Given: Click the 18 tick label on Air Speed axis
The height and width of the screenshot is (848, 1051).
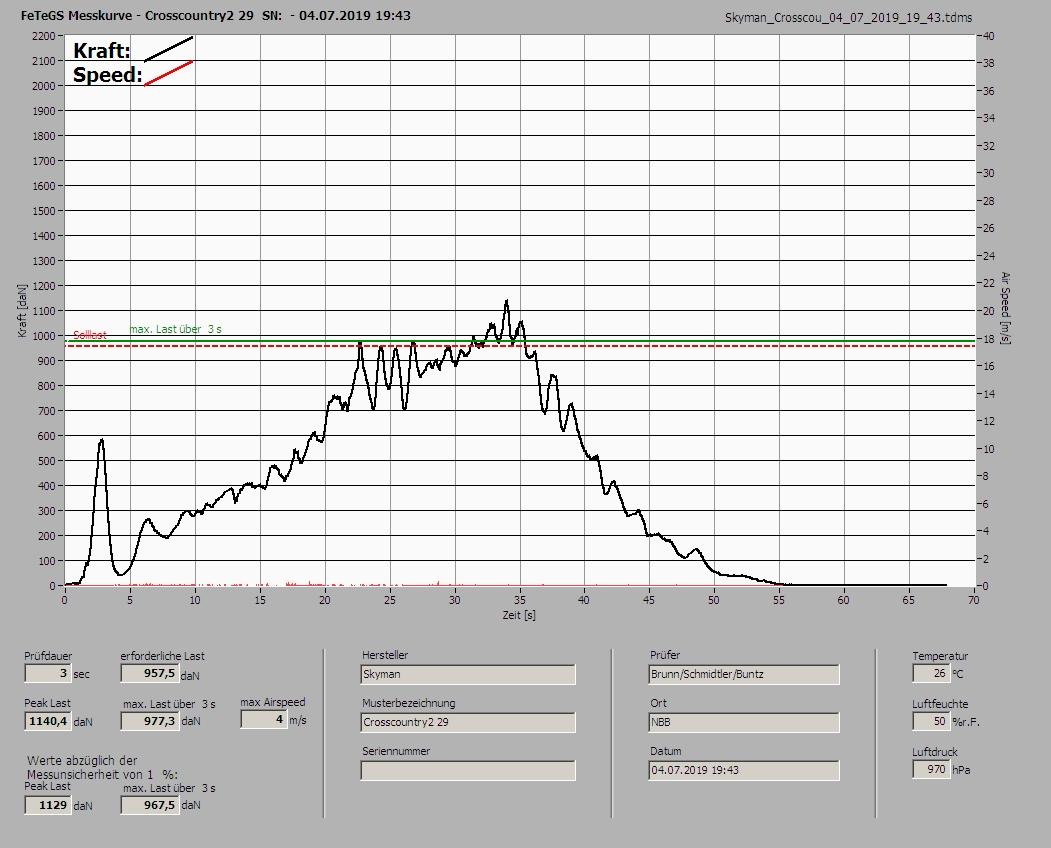Looking at the screenshot, I should point(989,339).
